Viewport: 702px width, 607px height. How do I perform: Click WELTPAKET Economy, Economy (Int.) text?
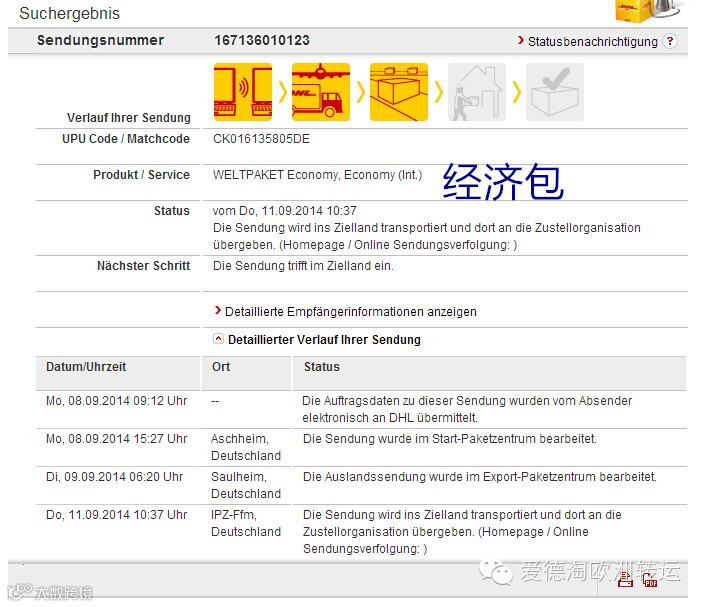point(317,175)
